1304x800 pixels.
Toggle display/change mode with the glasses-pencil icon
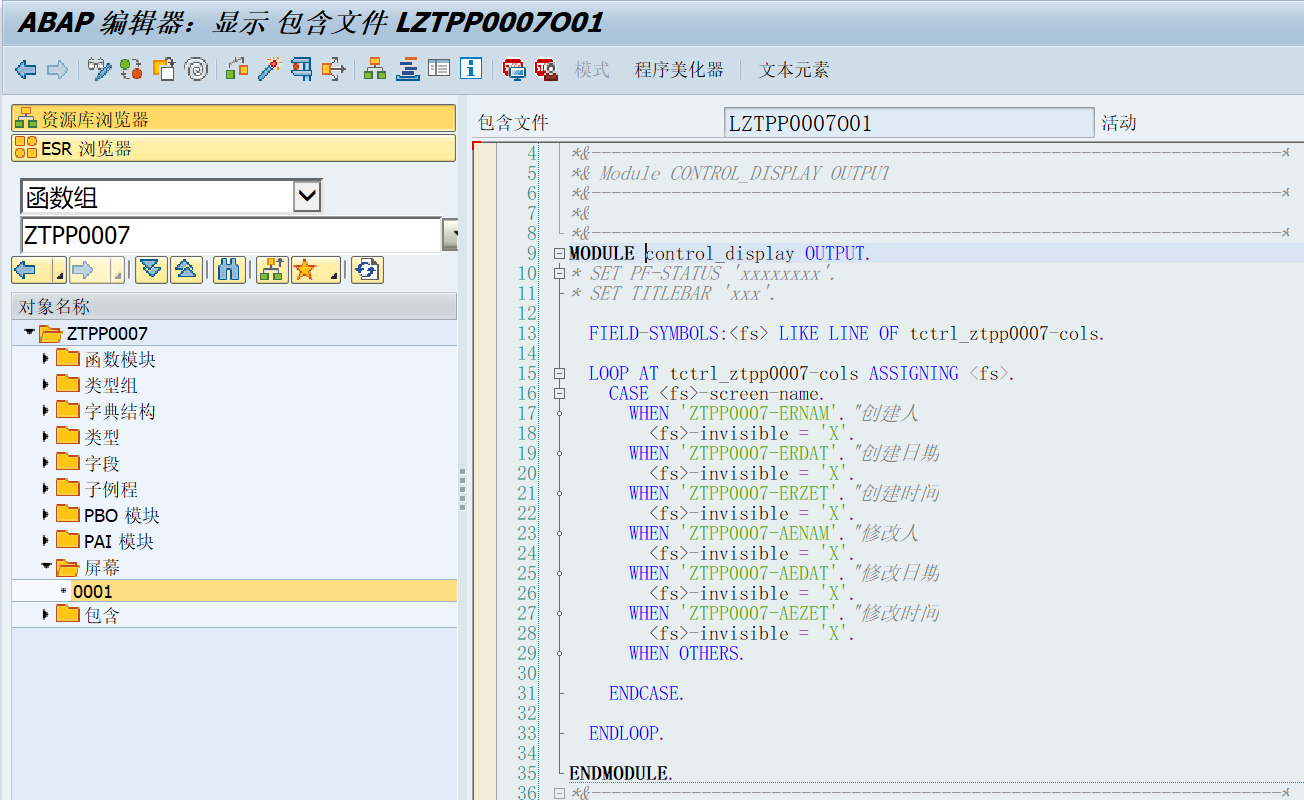[x=97, y=69]
